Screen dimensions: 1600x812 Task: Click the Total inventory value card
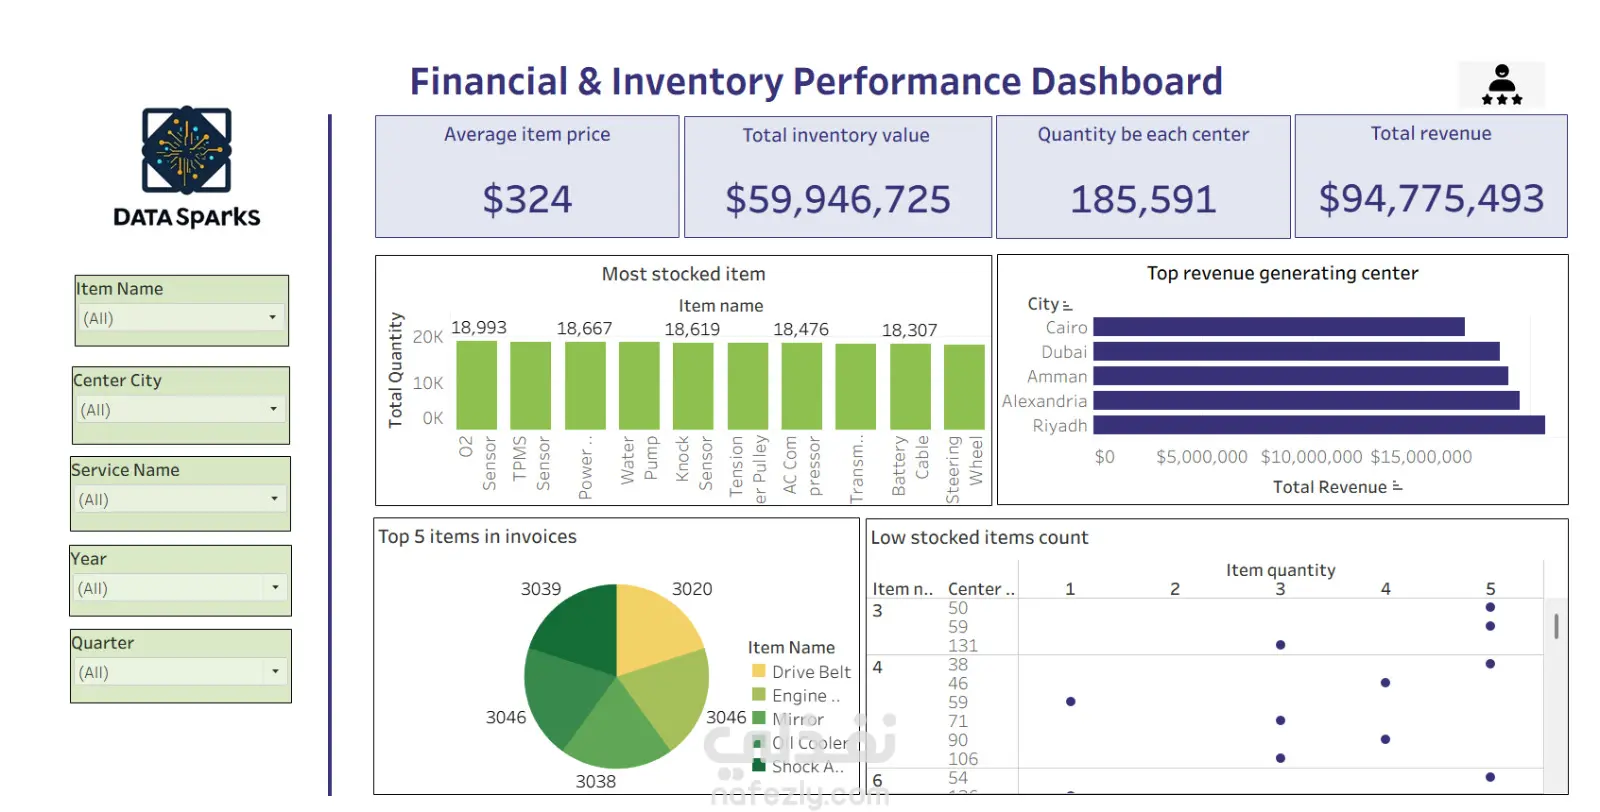click(837, 176)
